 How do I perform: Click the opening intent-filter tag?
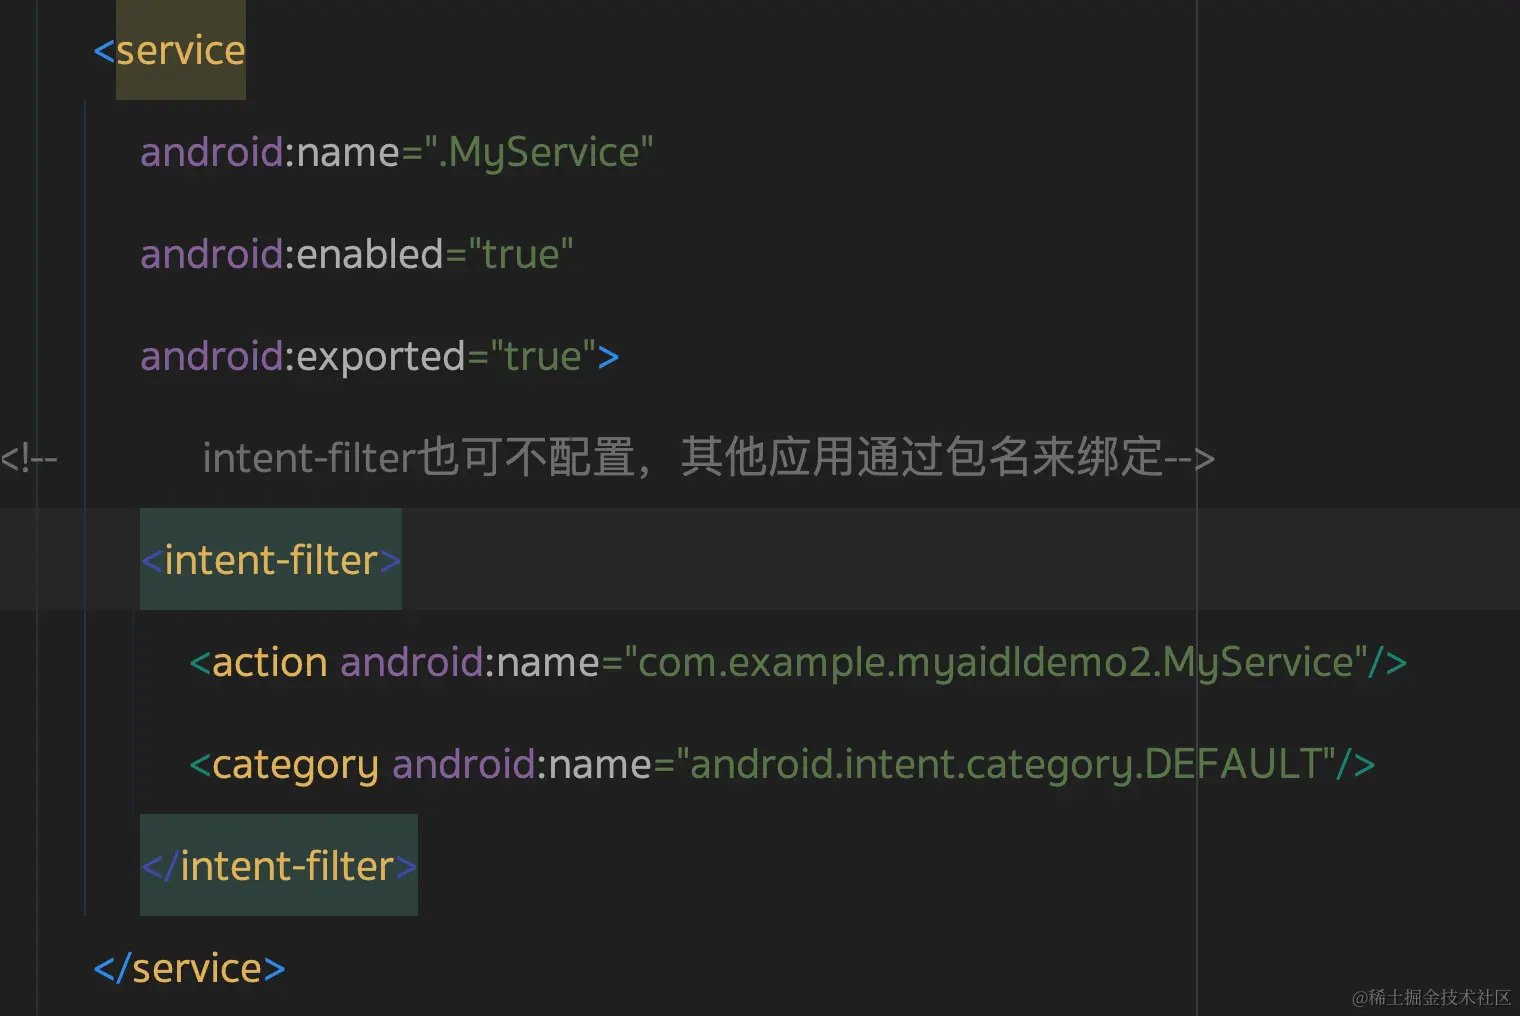[271, 560]
